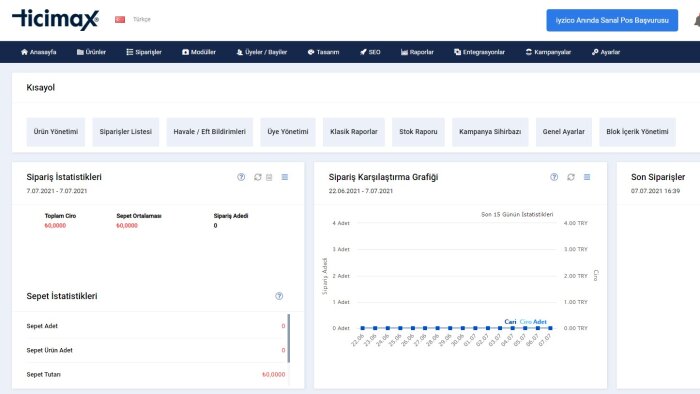This screenshot has height=394, width=700.
Task: Click the date range 22.06.2021 - 7.07.2021
Action: tap(361, 191)
